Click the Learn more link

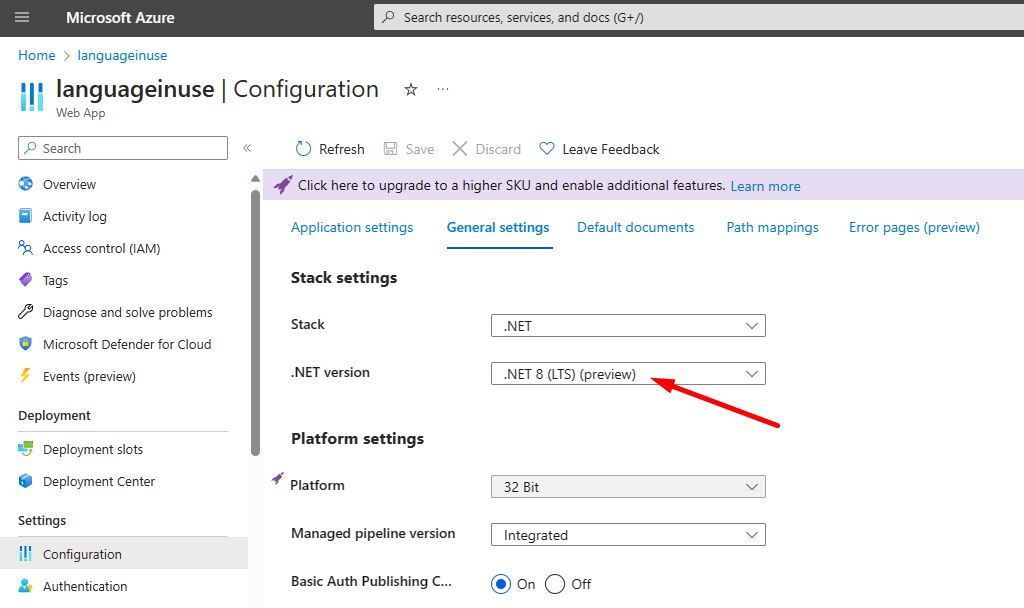pyautogui.click(x=765, y=186)
